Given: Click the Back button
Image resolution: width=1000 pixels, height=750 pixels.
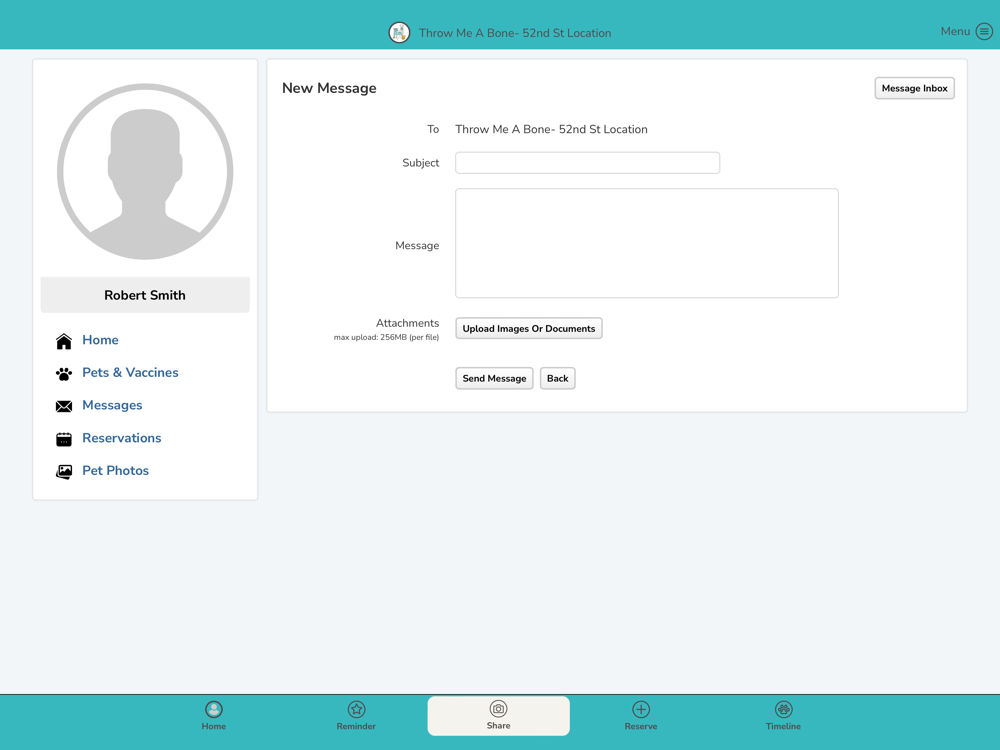Looking at the screenshot, I should (557, 378).
